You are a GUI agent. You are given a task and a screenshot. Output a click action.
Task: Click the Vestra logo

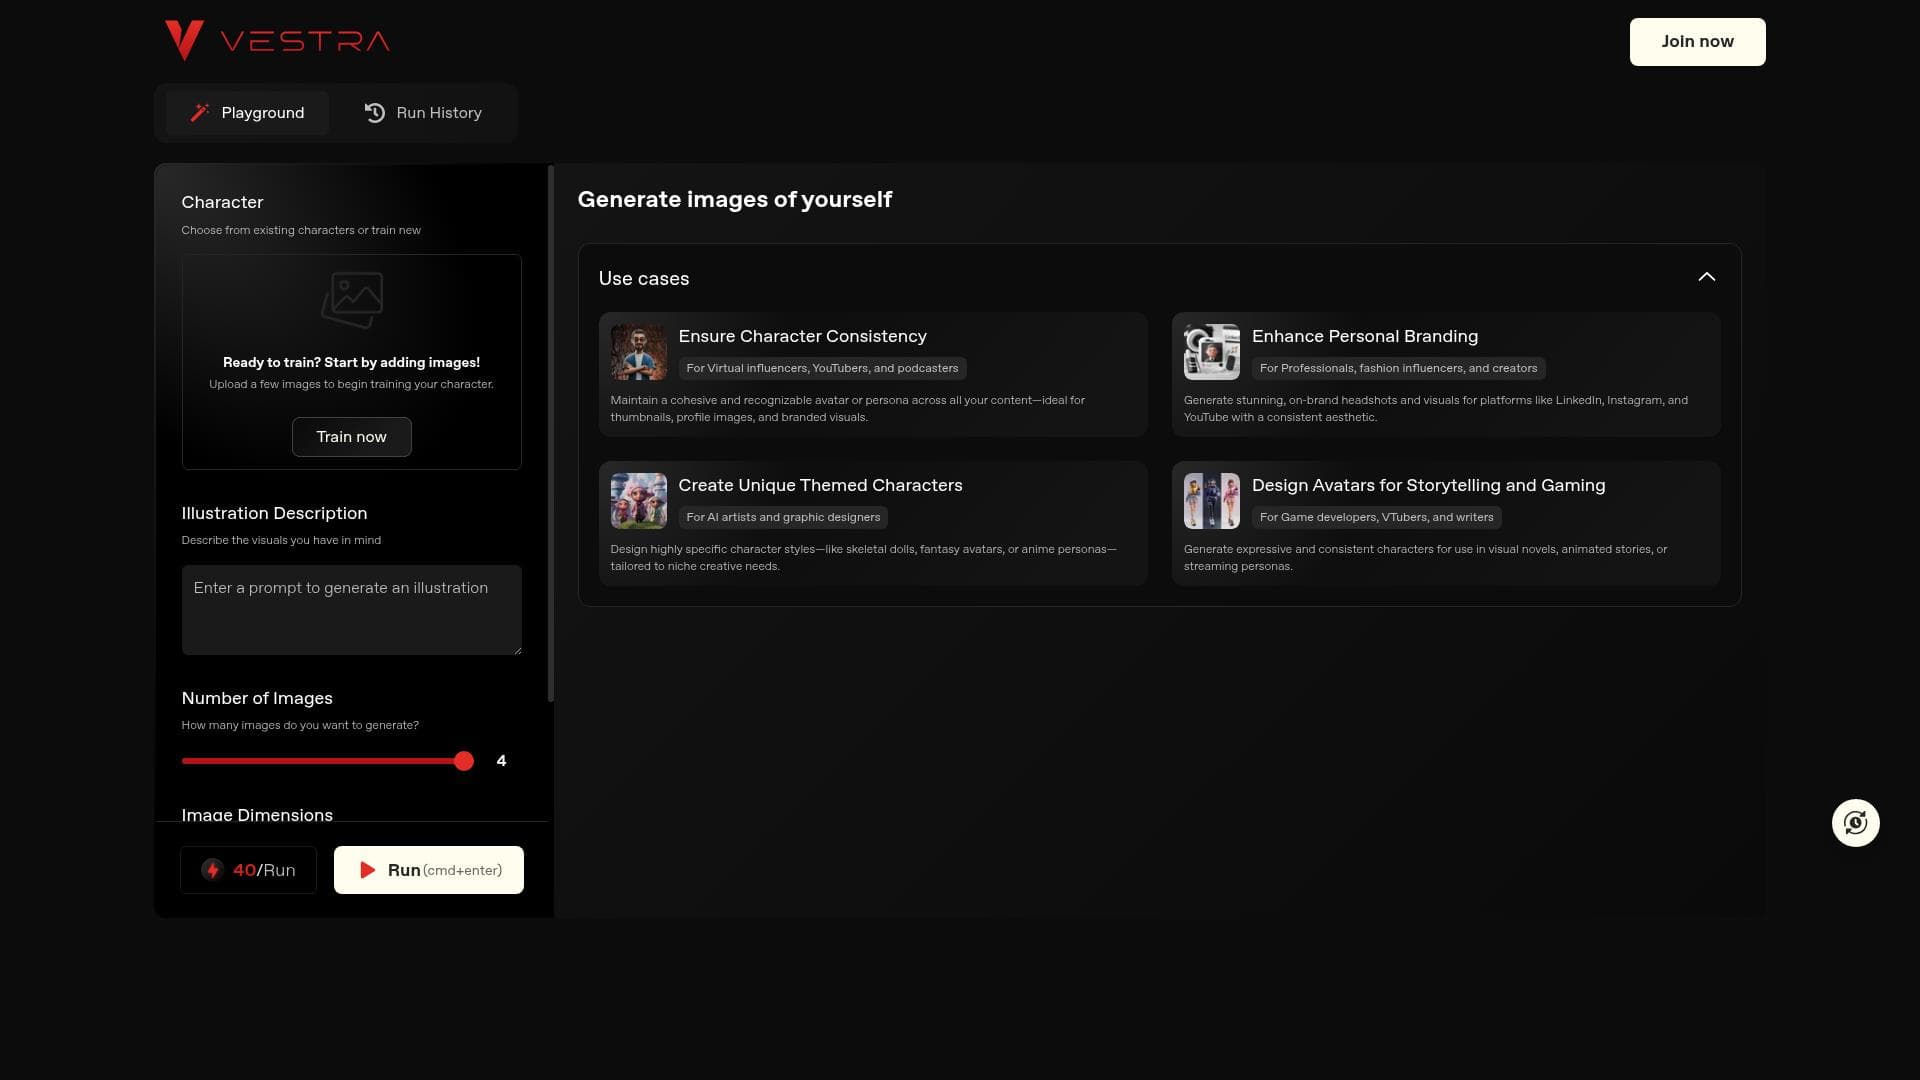coord(277,41)
